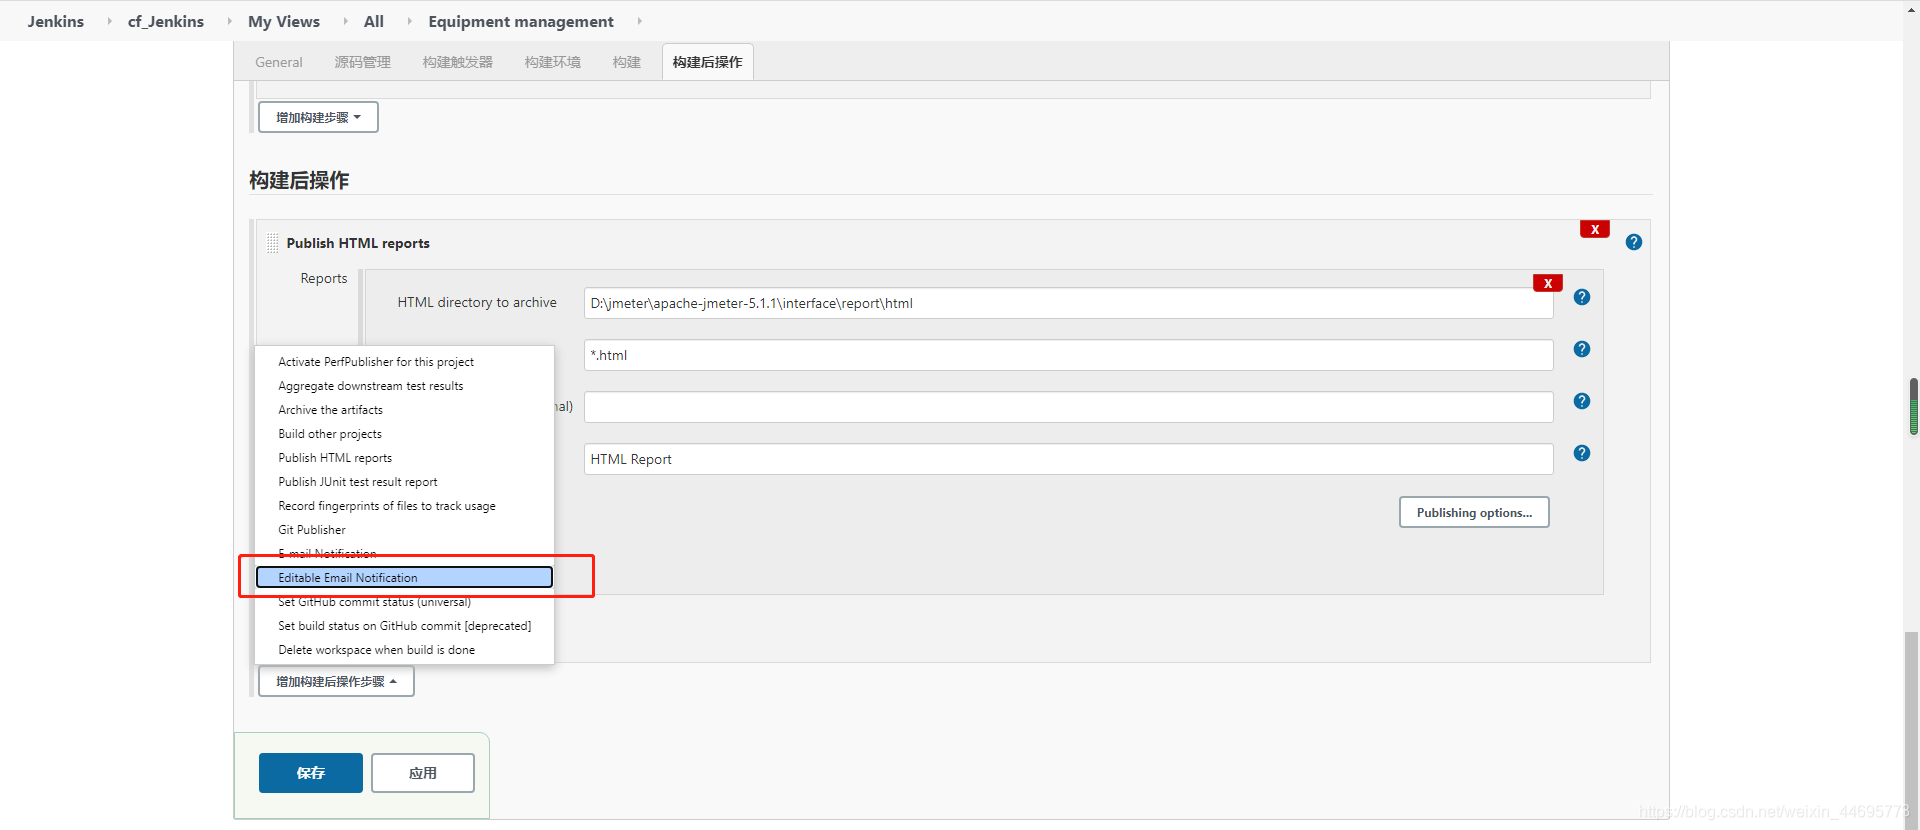Open help icon beside *.html field
This screenshot has height=830, width=1920.
coord(1581,349)
